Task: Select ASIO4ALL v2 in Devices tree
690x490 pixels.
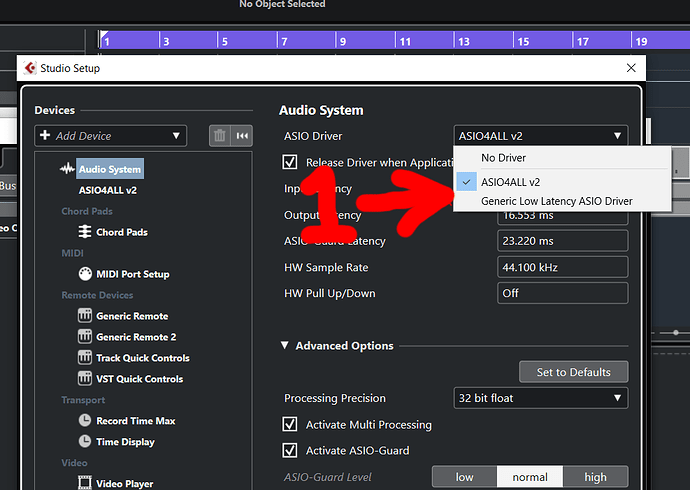Action: coord(107,190)
